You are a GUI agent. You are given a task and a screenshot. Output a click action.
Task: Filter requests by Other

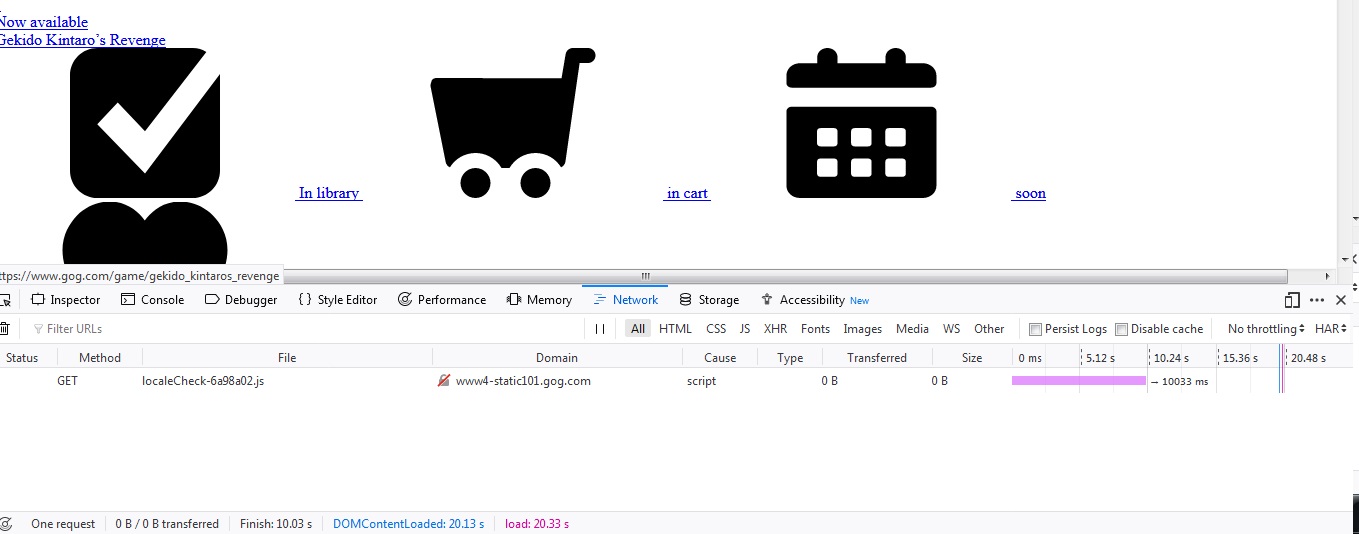click(x=989, y=329)
